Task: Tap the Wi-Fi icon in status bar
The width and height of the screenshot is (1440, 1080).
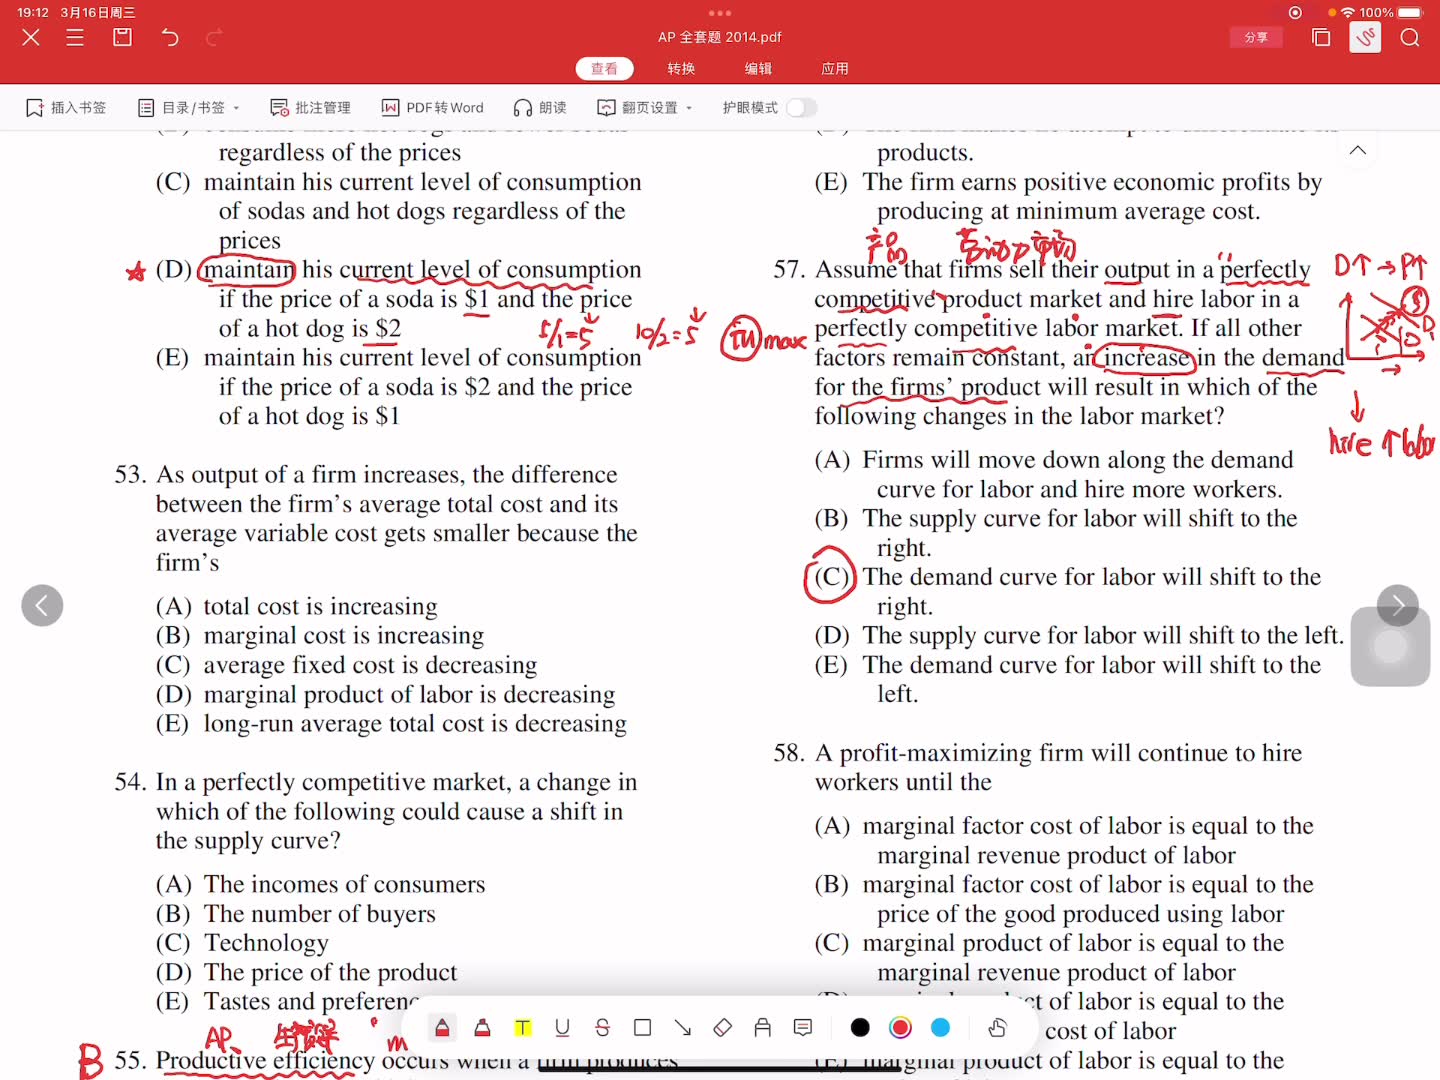Action: 1348,13
